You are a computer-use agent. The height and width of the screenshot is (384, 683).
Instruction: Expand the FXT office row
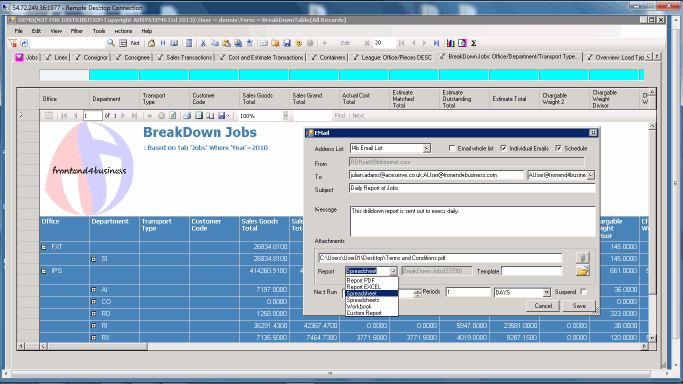click(44, 247)
